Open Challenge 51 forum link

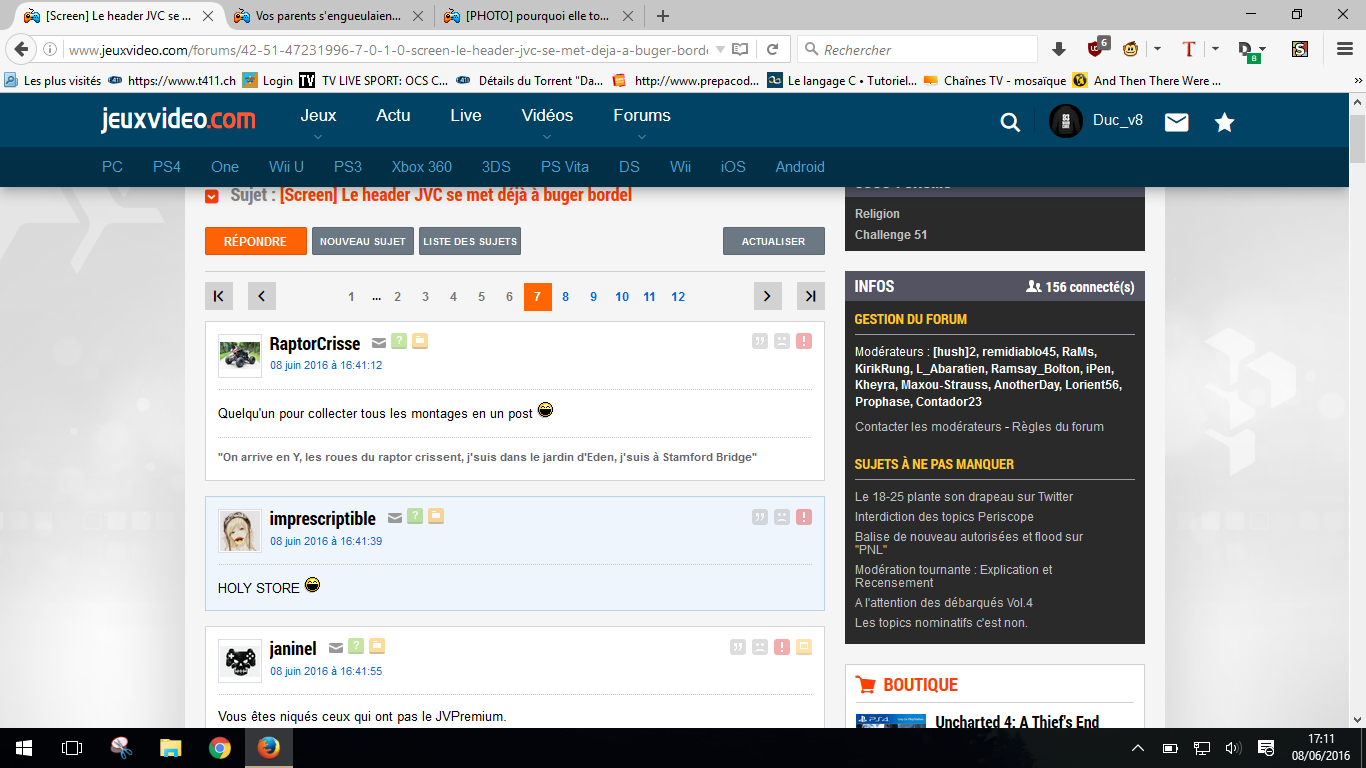point(891,235)
